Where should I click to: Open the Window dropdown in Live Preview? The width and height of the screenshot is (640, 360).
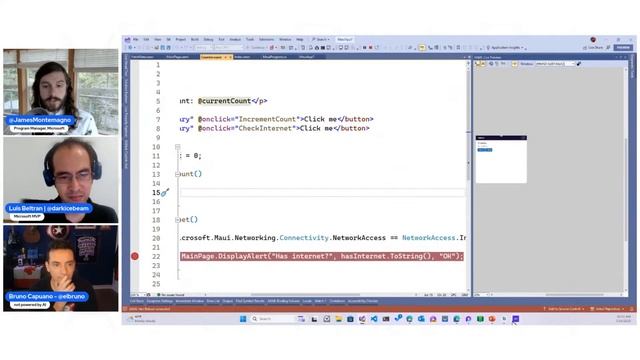tap(555, 64)
